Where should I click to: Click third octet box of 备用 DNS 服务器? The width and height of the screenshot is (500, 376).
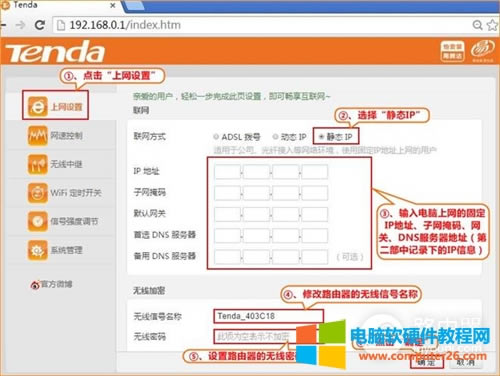[285, 257]
